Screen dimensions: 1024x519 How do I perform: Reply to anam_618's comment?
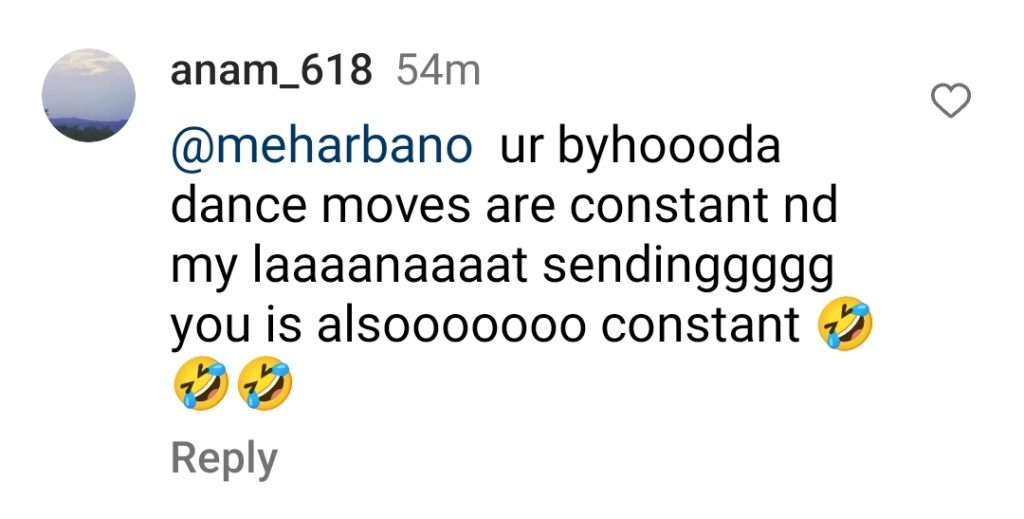click(224, 460)
